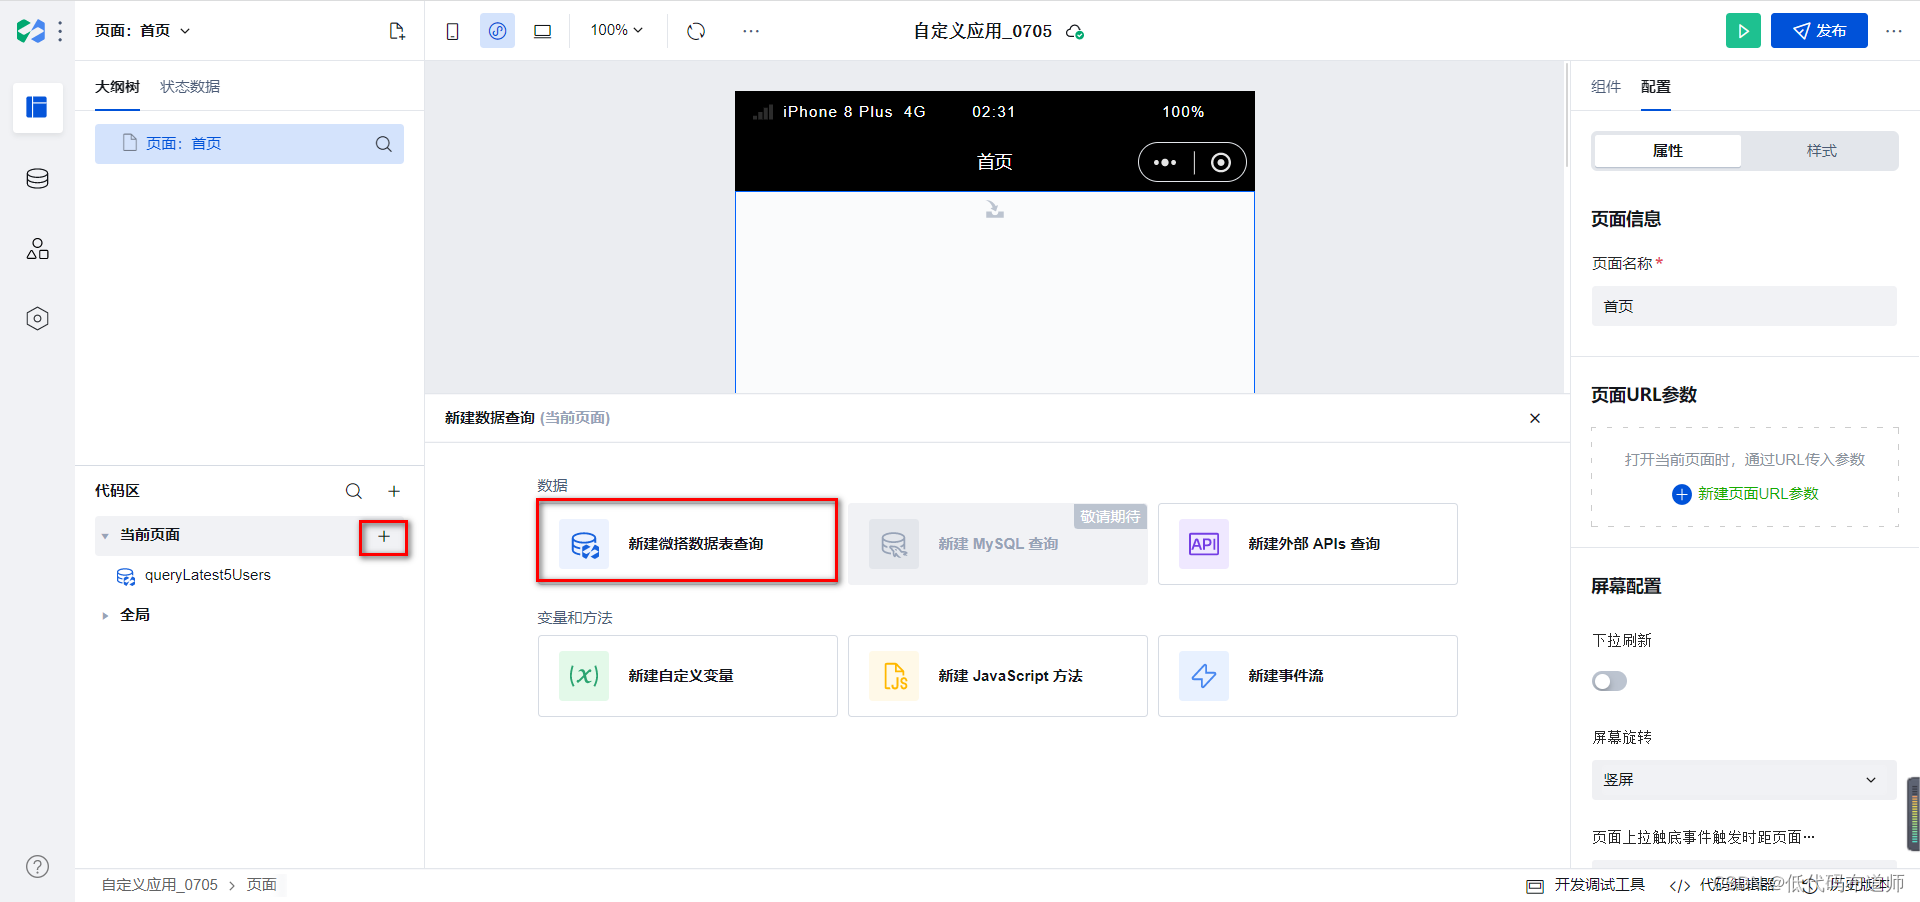Click the green preview play button
1920x902 pixels.
click(1743, 31)
